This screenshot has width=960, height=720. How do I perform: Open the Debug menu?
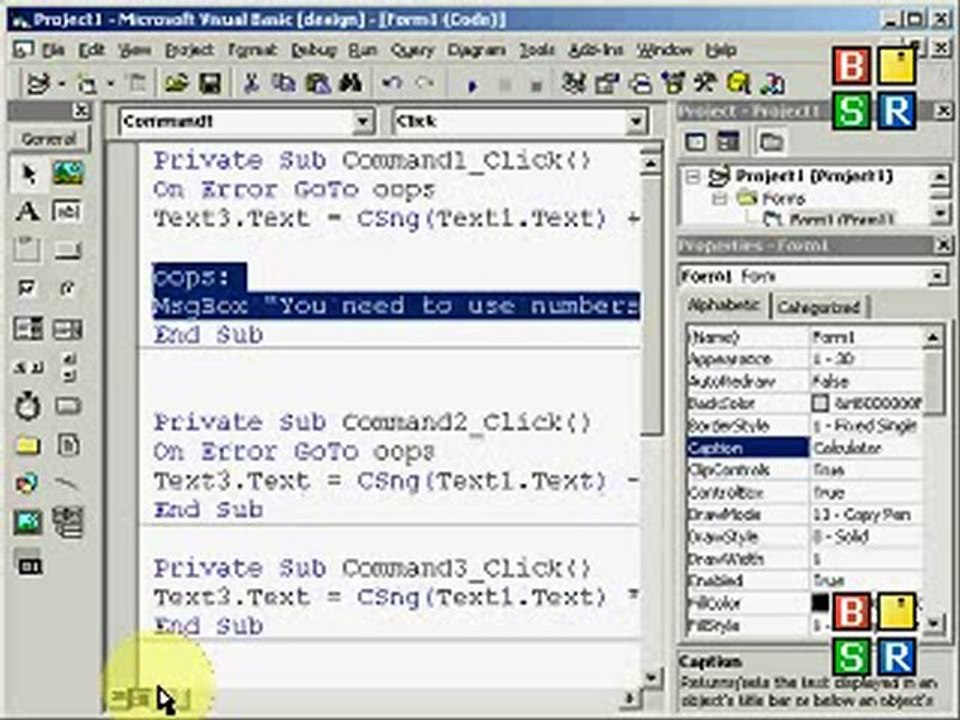314,50
